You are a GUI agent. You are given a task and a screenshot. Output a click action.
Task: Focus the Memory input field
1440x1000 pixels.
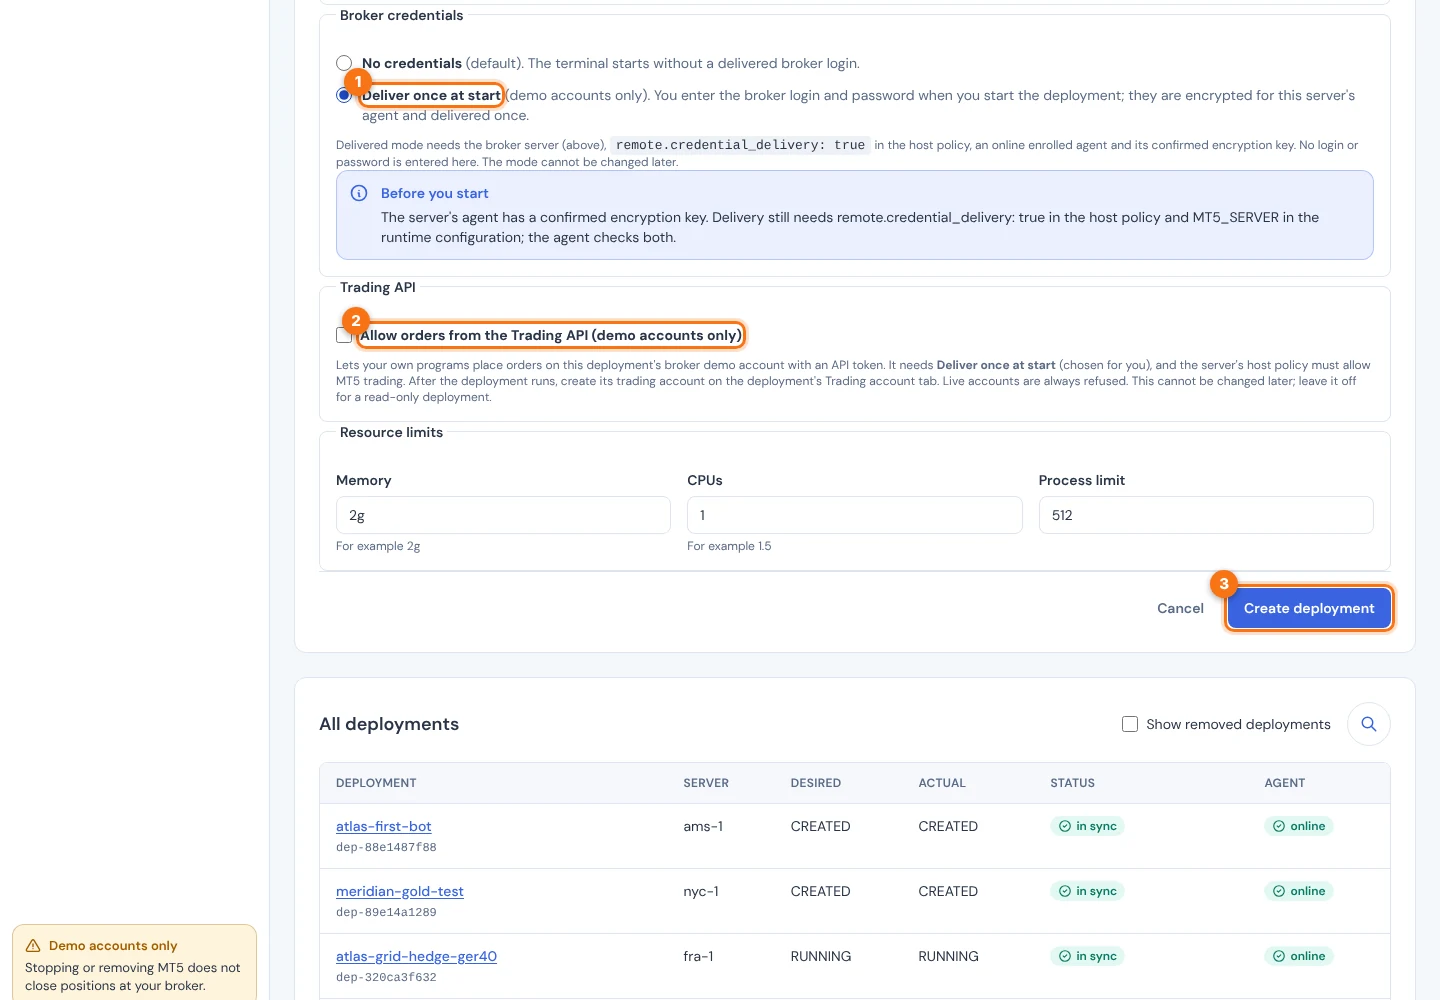pos(503,515)
